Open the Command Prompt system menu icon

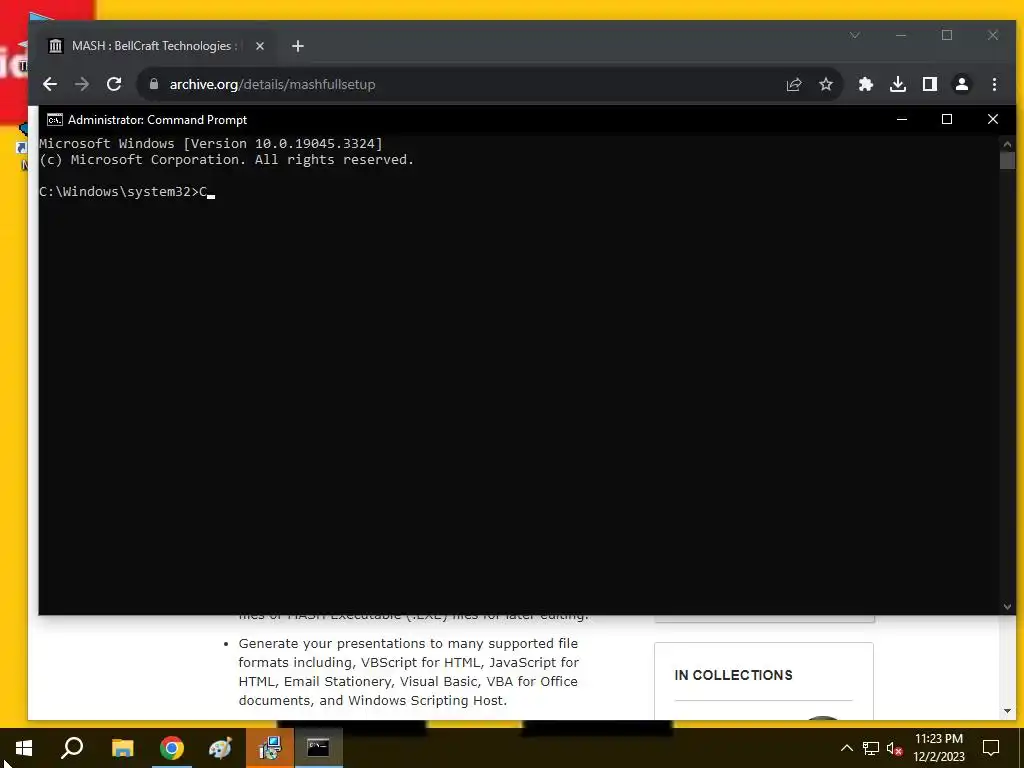55,120
